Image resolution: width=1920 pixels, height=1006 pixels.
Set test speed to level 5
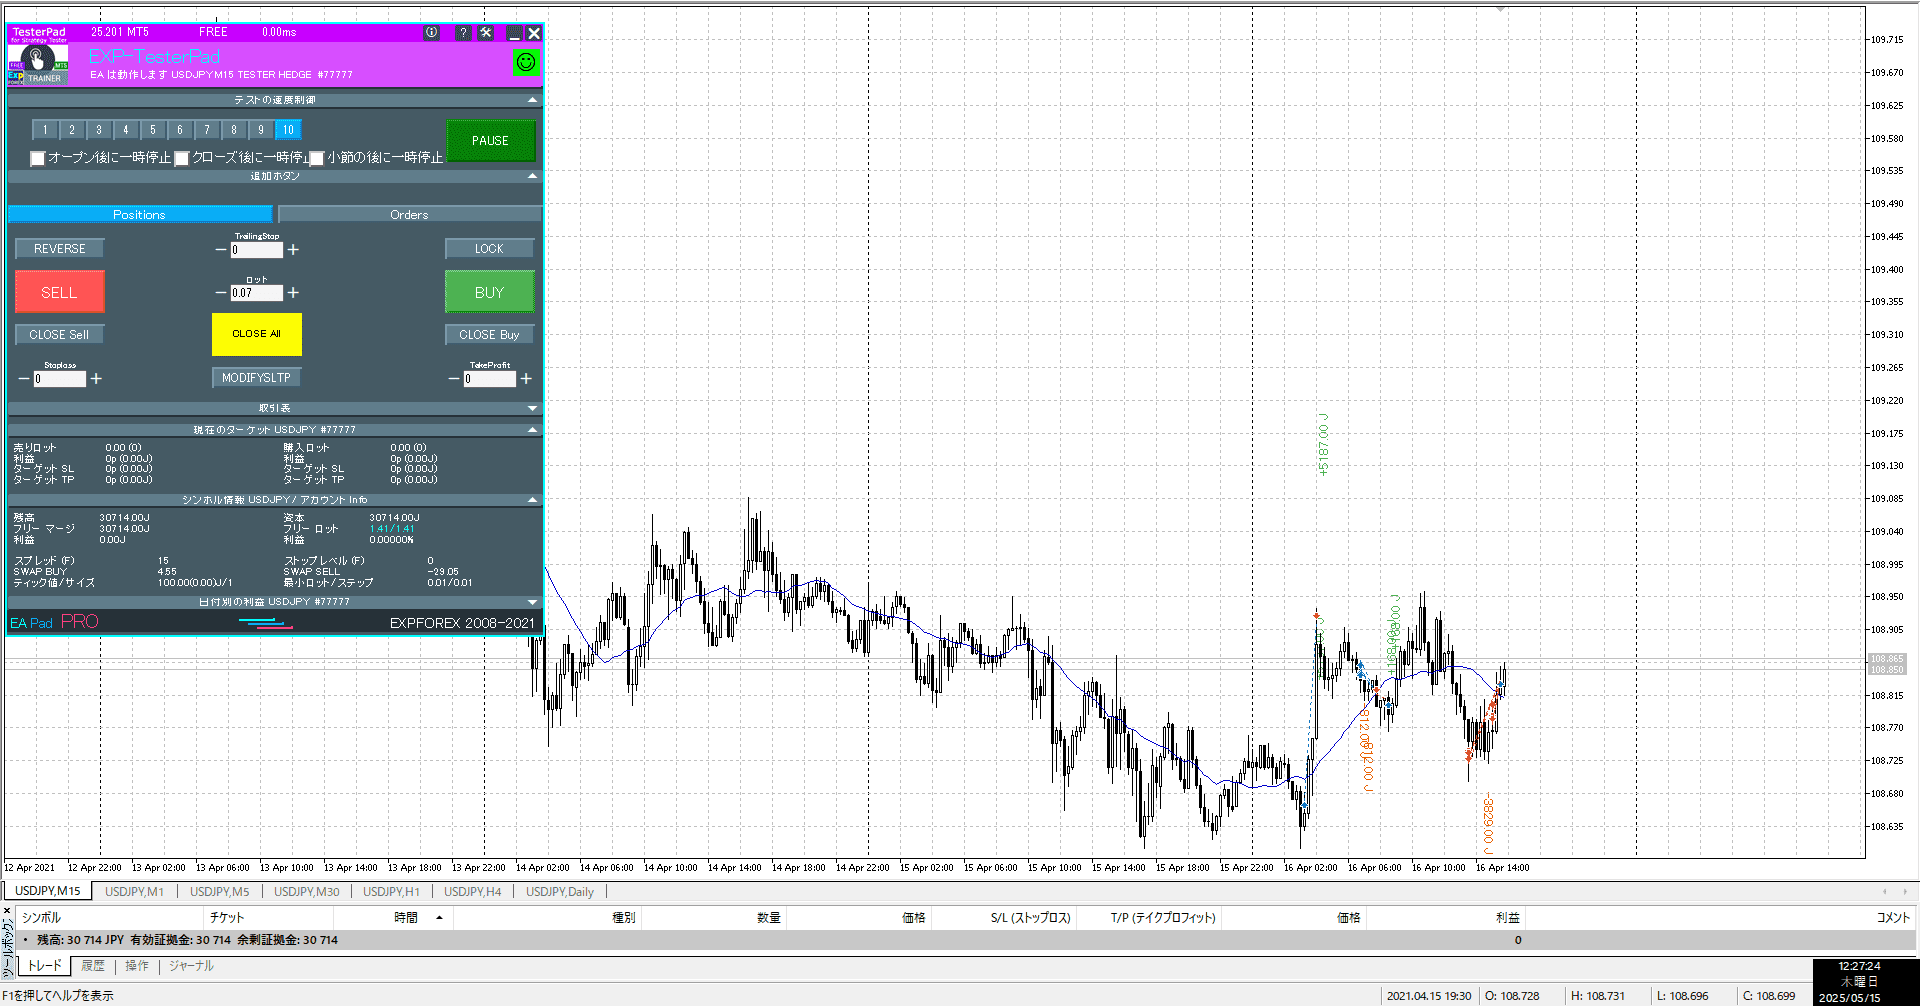point(153,130)
